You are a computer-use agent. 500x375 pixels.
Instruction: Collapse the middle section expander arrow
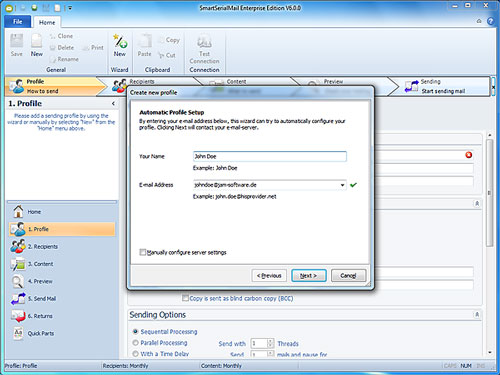477,203
